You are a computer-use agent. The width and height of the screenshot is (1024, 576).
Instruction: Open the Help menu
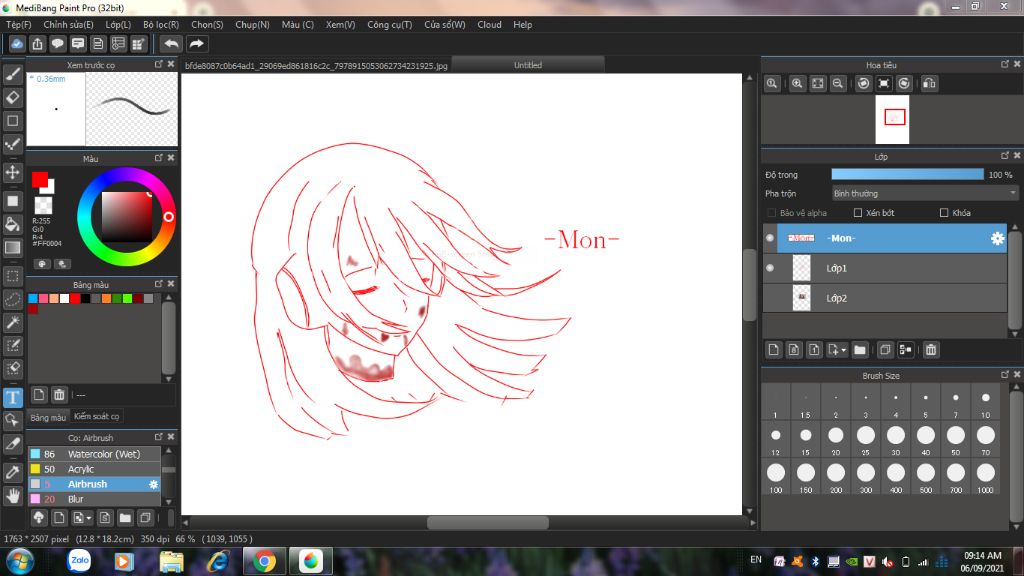(522, 24)
